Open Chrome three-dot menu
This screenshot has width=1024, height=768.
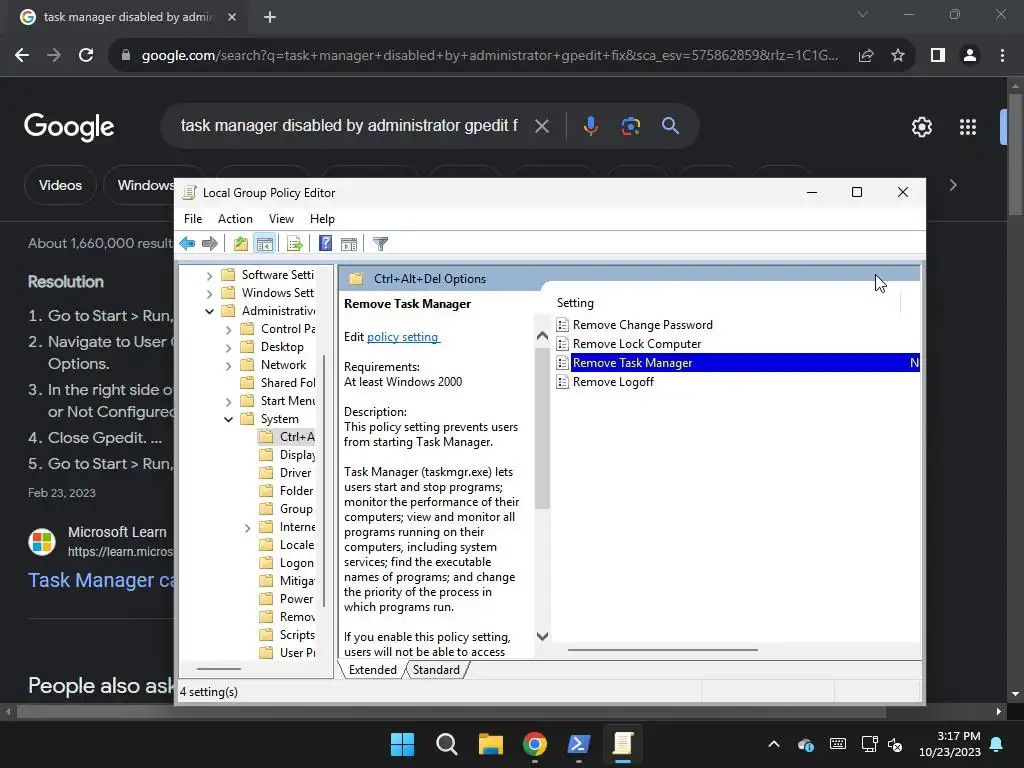click(1002, 56)
